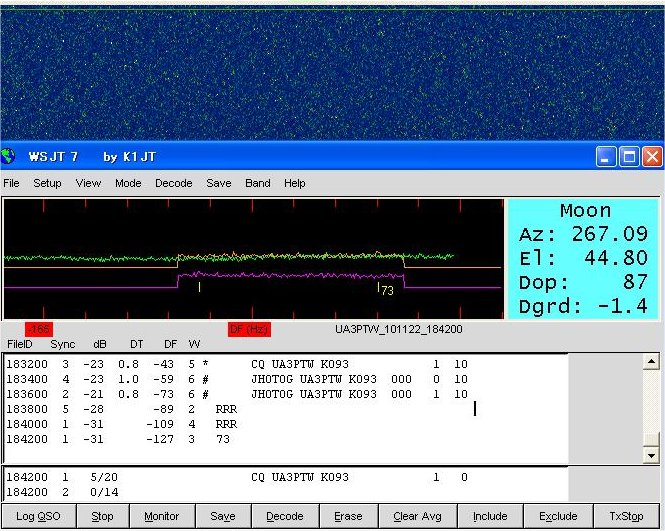The height and width of the screenshot is (531, 665).
Task: Minimize the WSJT 7 window
Action: coord(606,157)
